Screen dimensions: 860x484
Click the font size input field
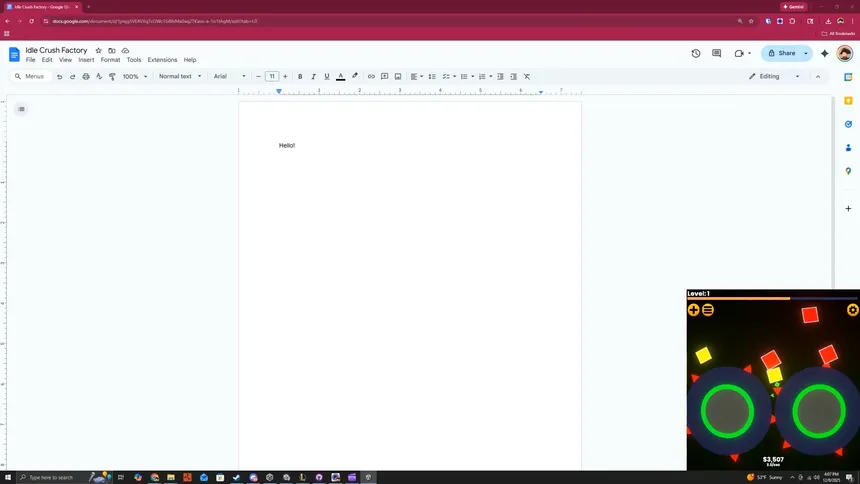pos(271,76)
